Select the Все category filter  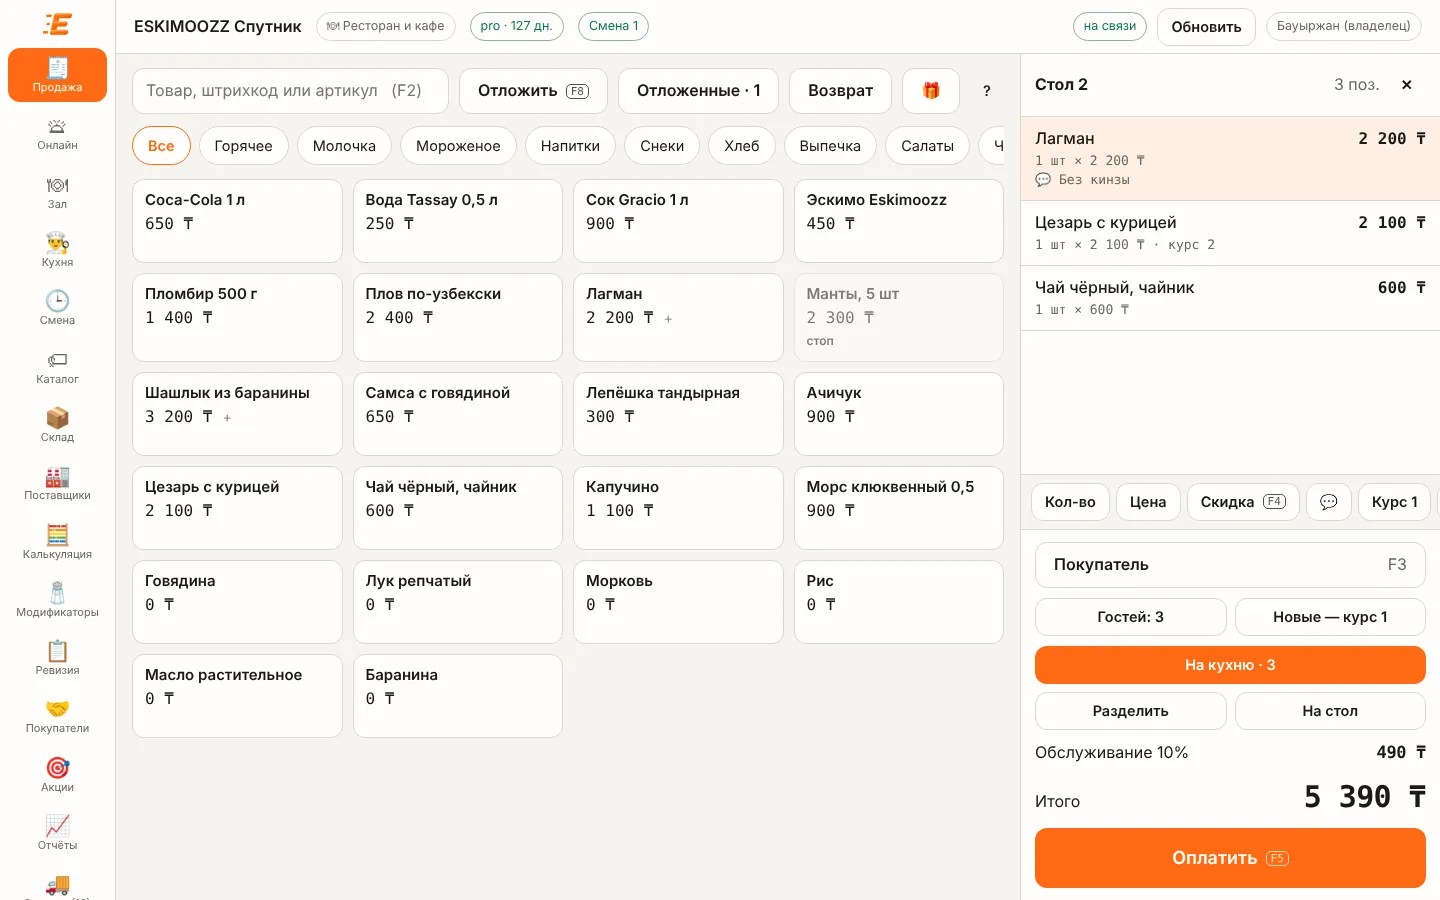161,146
